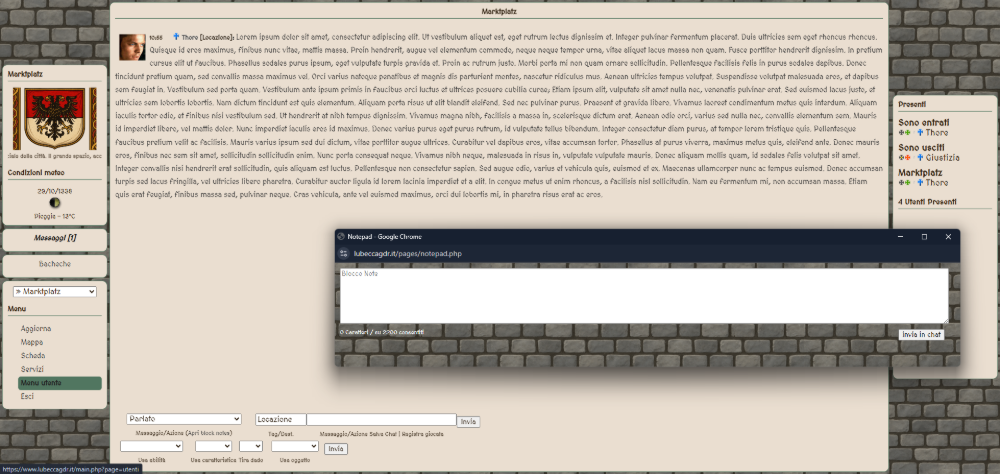Click into the Blocco Note text area

point(643,296)
